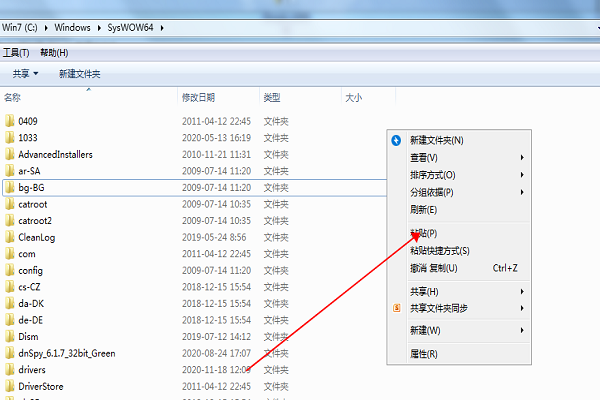The width and height of the screenshot is (600, 400).
Task: Open the 共享 toolbar dropdown
Action: pos(25,74)
